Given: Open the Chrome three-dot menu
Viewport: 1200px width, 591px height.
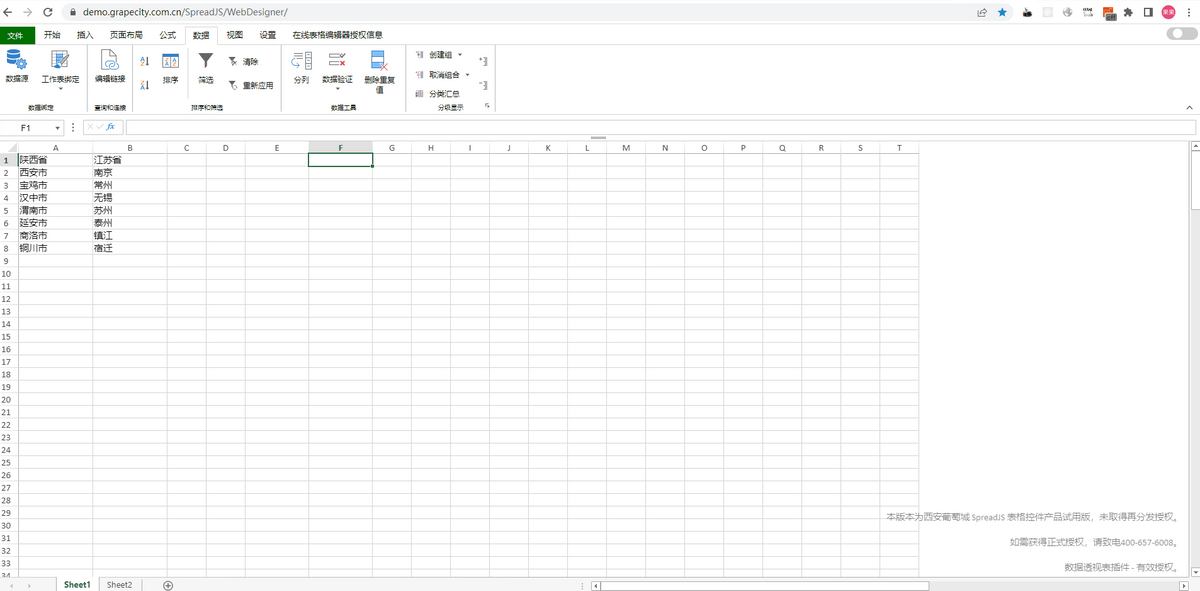Looking at the screenshot, I should tap(1188, 12).
